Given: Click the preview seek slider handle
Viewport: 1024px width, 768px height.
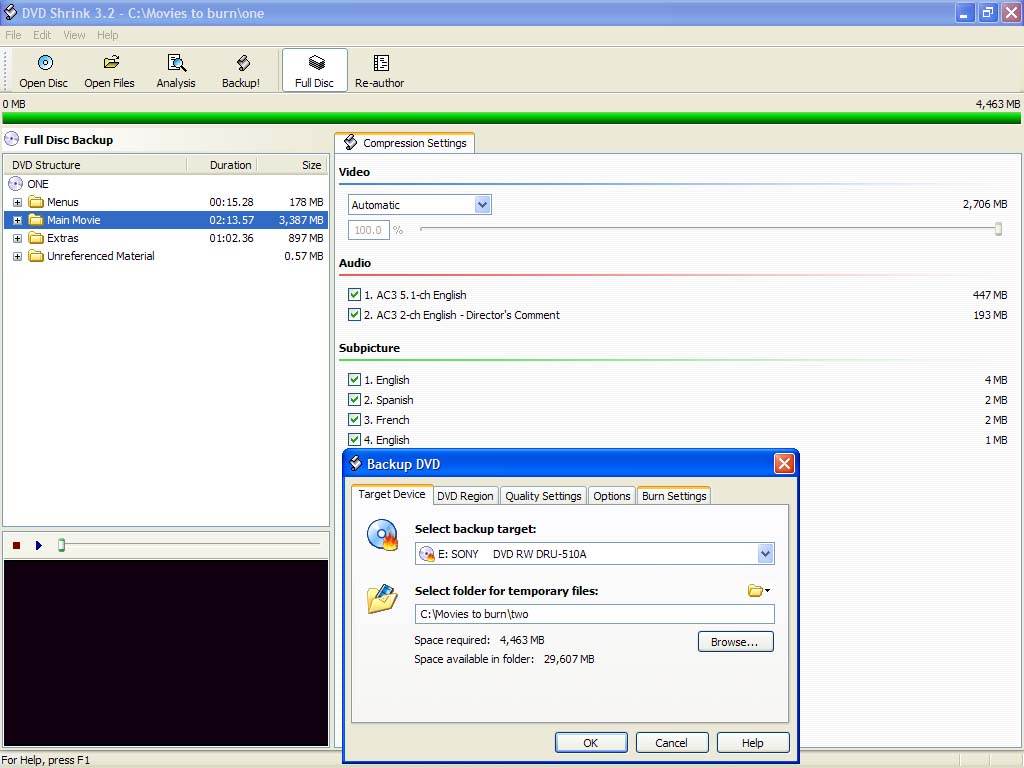Looking at the screenshot, I should click(61, 545).
